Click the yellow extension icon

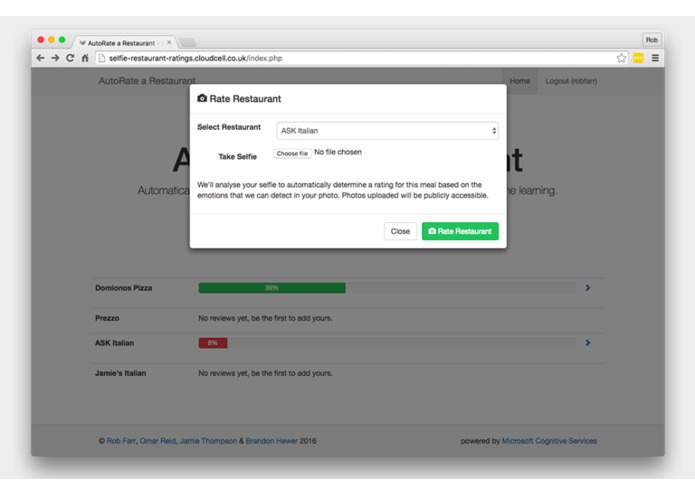tap(638, 58)
